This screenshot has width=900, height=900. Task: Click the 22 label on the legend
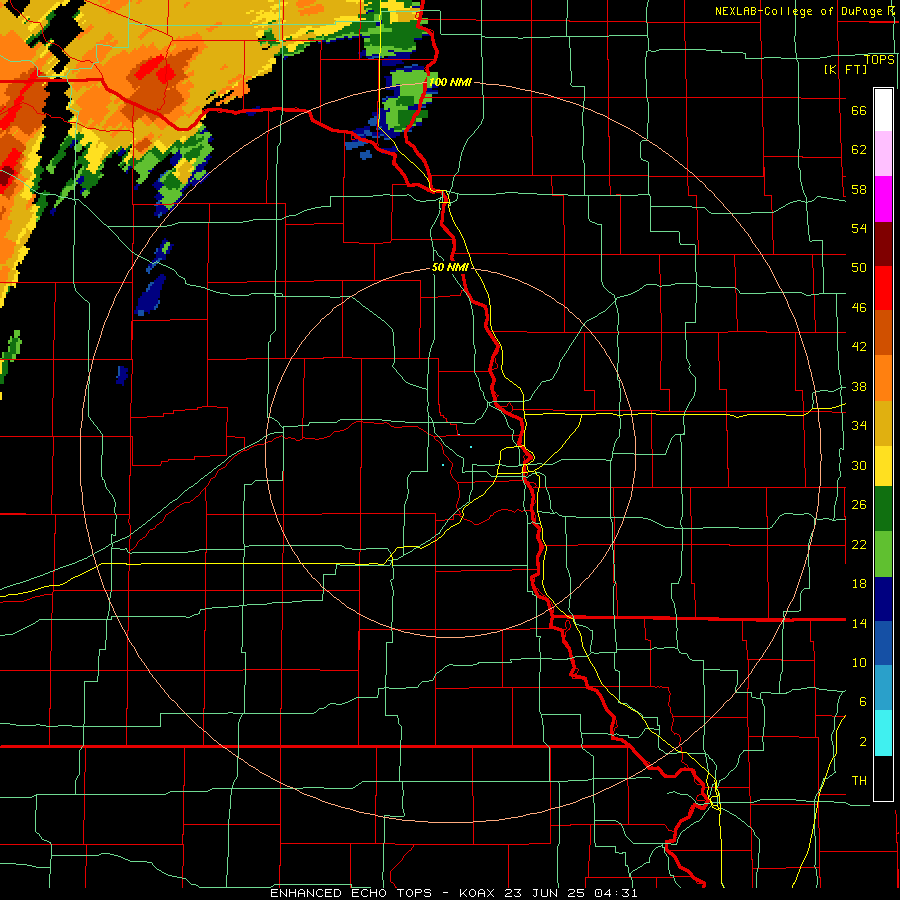[859, 544]
